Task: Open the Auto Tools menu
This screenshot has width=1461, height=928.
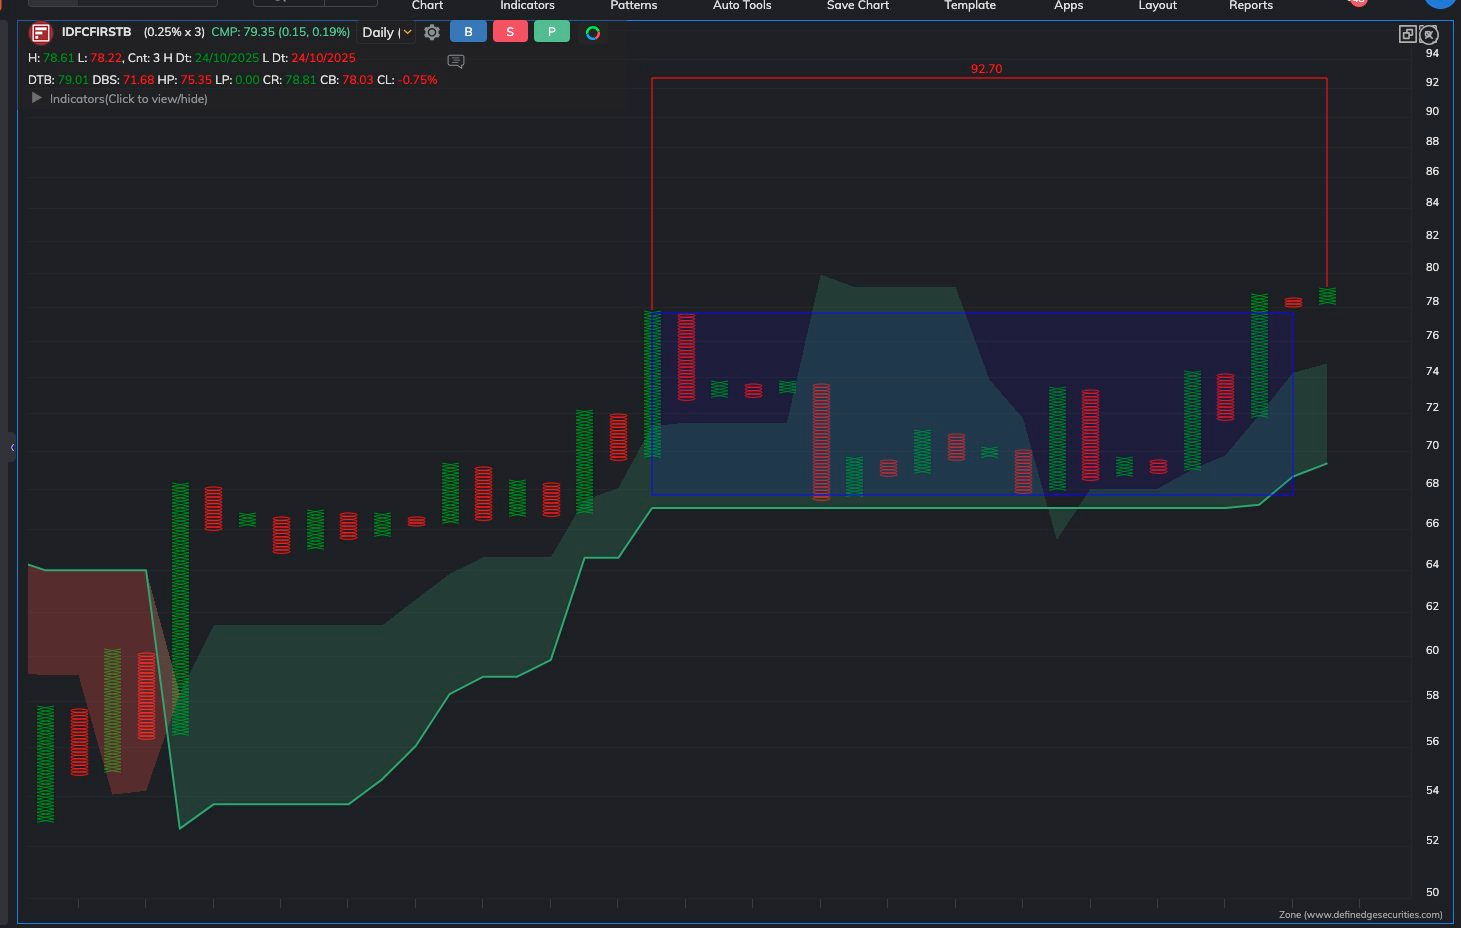Action: 741,6
